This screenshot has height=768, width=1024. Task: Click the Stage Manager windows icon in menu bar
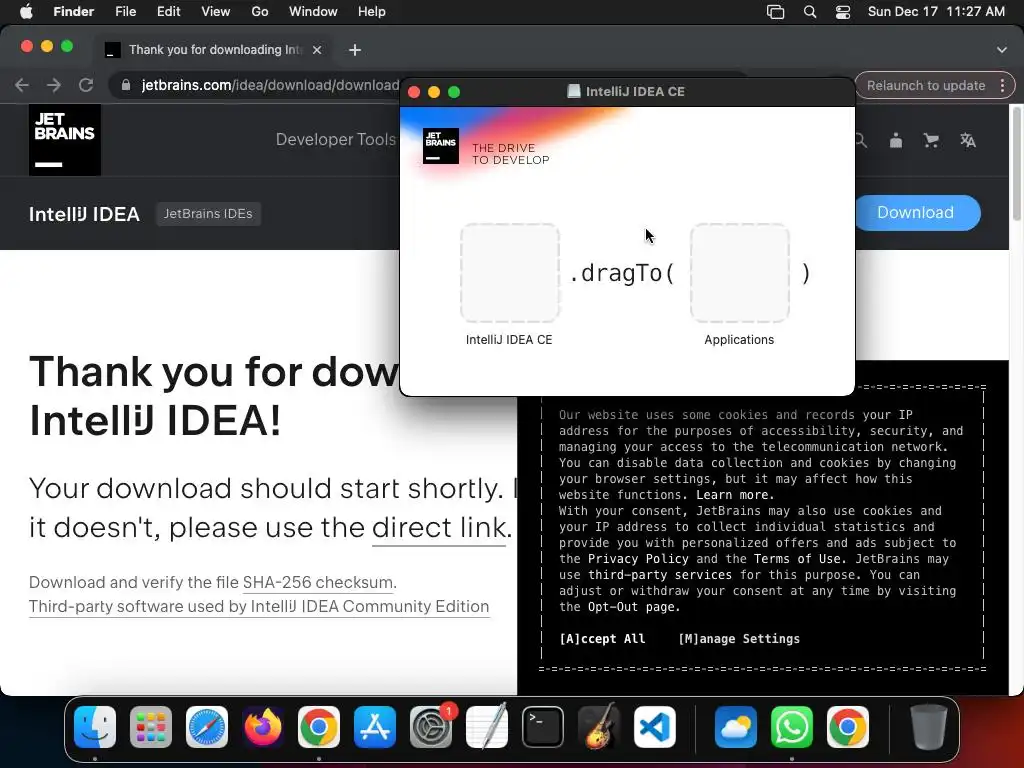[775, 12]
